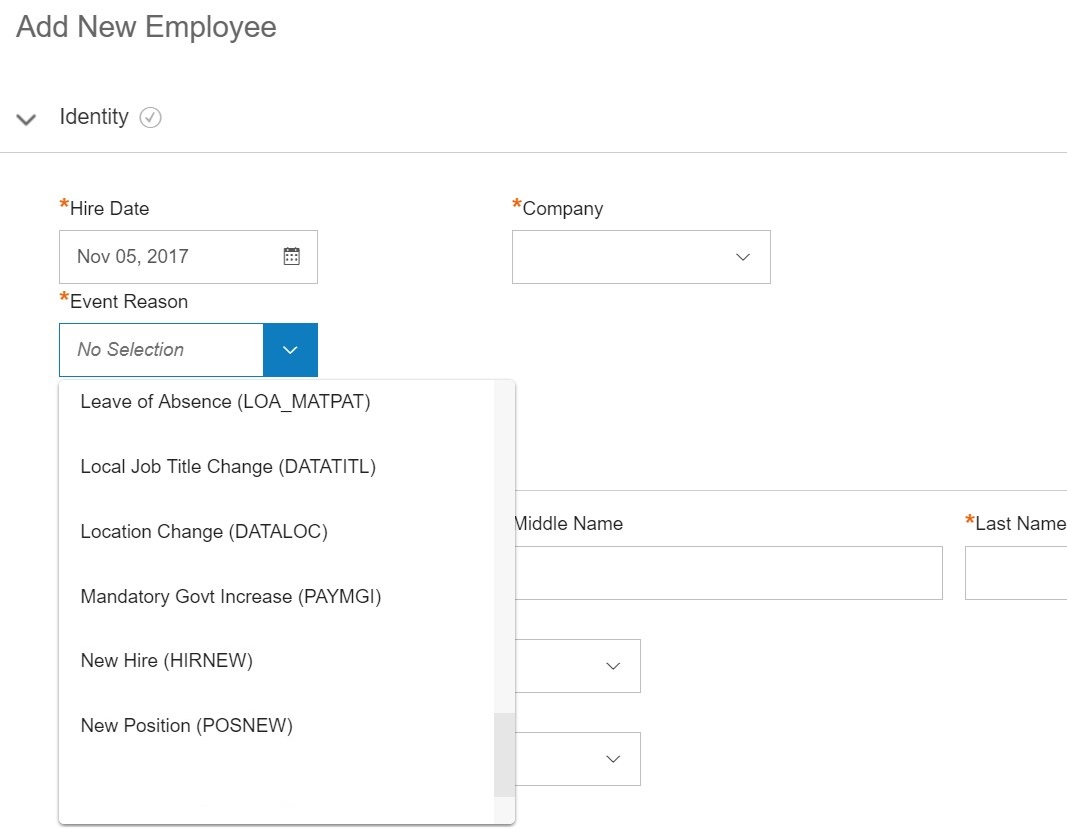The height and width of the screenshot is (829, 1067).
Task: Choose Location Change (DATALOC)
Action: [204, 532]
